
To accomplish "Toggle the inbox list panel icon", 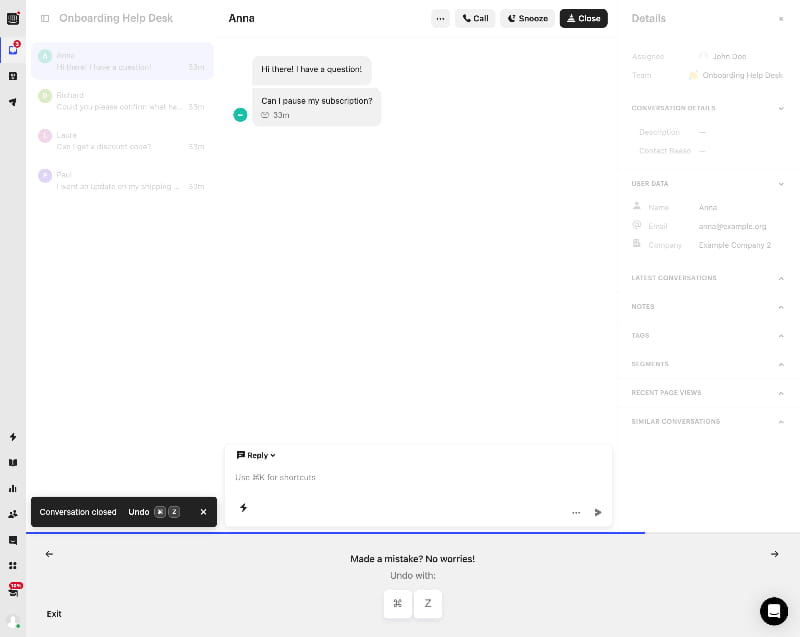I will (x=45, y=18).
